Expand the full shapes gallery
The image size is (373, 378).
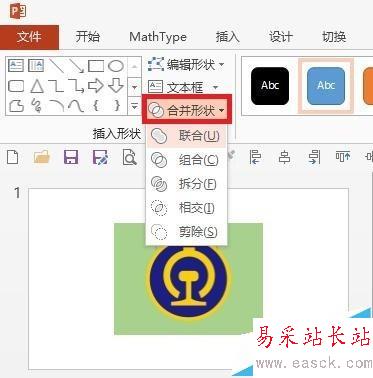tap(135, 106)
